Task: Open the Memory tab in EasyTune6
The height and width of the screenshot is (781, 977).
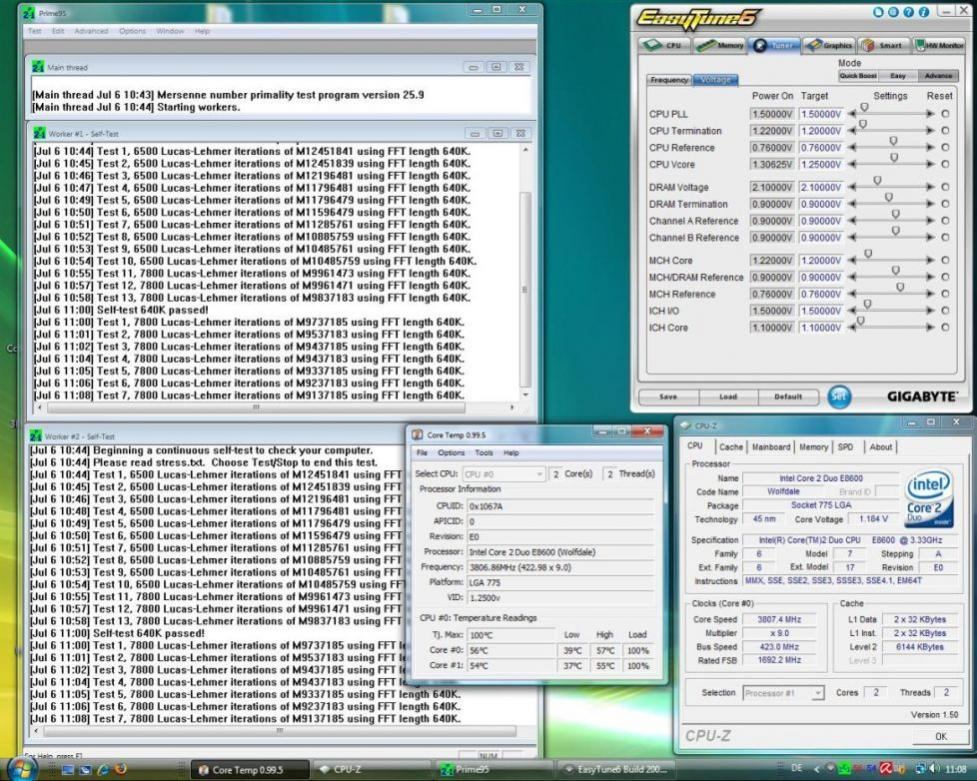Action: point(719,45)
